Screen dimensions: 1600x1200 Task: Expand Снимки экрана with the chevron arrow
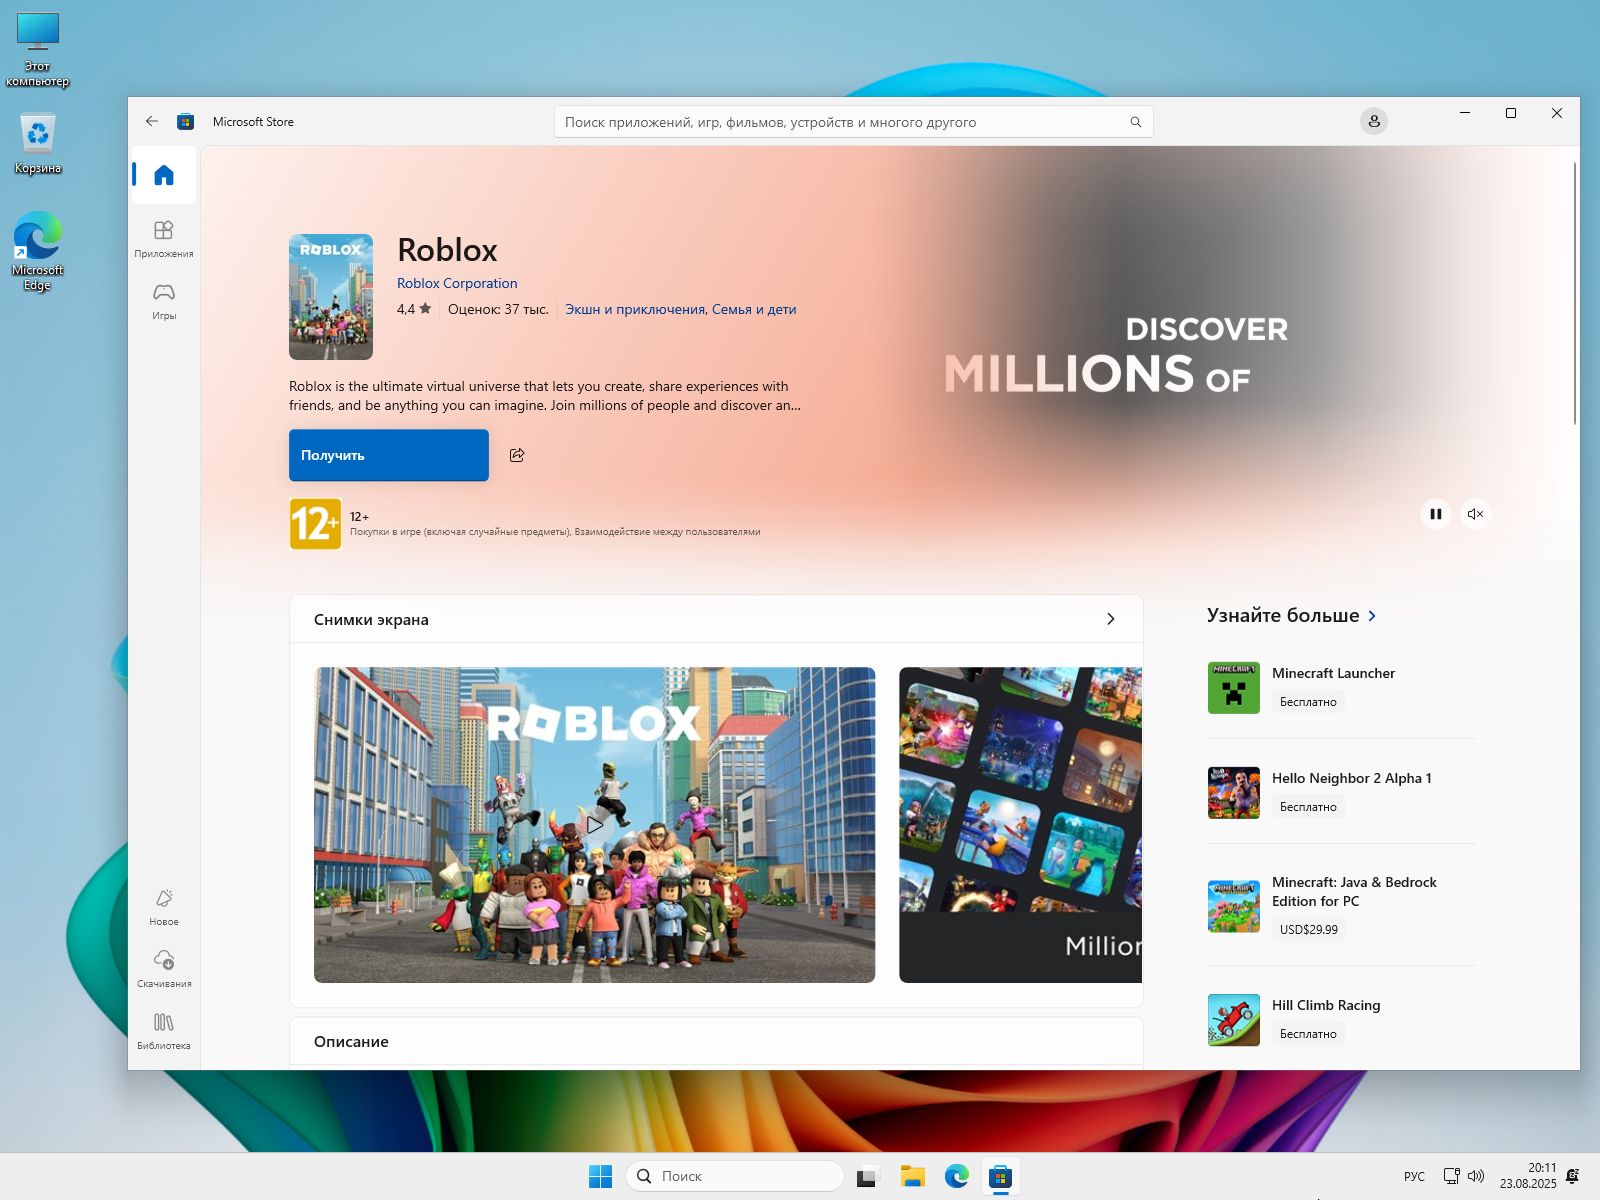tap(1110, 619)
